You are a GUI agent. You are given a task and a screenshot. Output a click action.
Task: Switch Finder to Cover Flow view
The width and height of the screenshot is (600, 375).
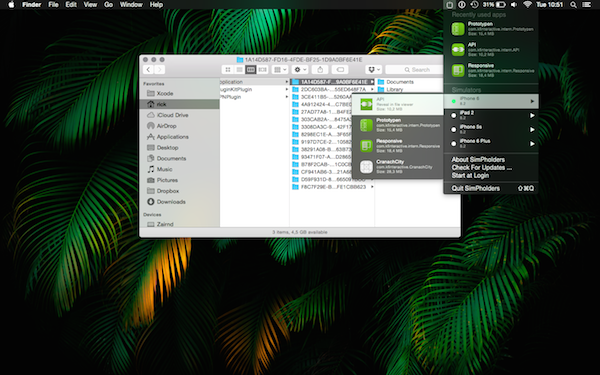point(262,70)
